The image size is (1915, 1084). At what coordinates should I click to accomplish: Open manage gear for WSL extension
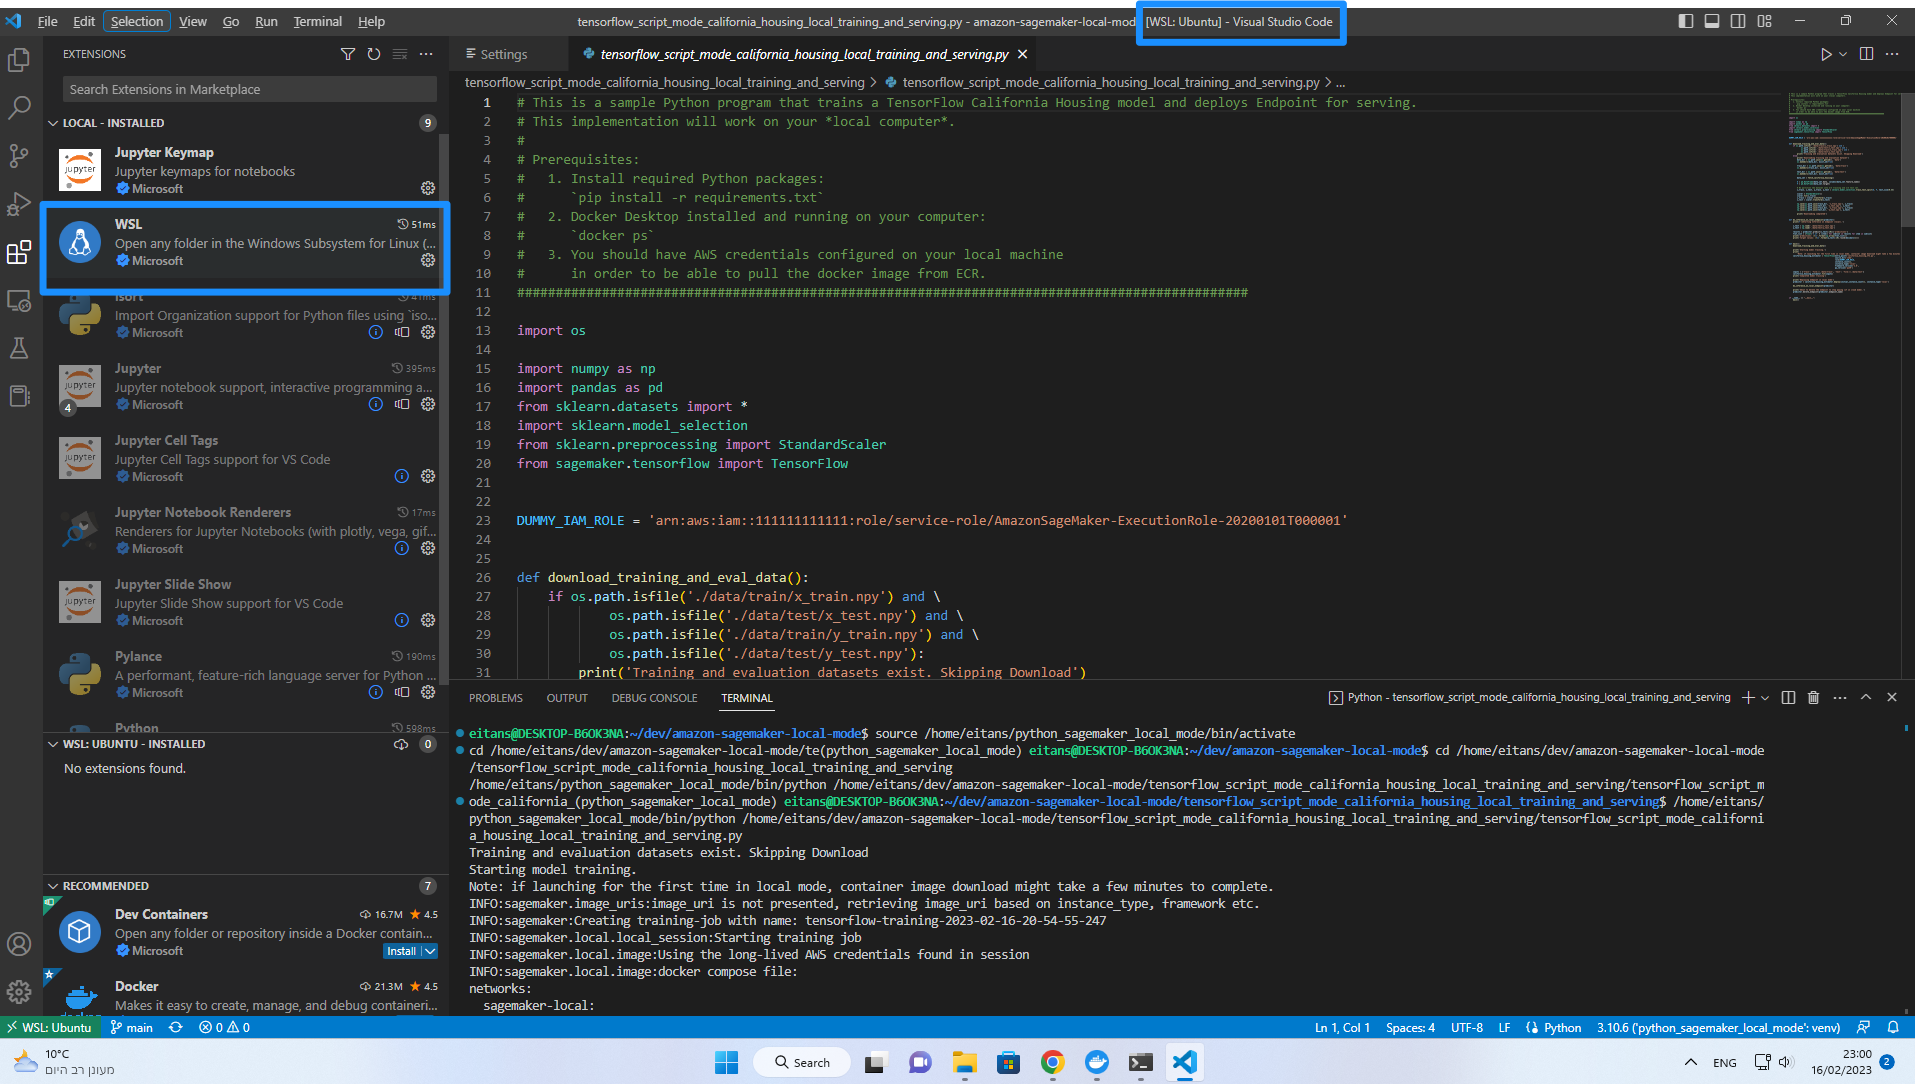point(428,260)
